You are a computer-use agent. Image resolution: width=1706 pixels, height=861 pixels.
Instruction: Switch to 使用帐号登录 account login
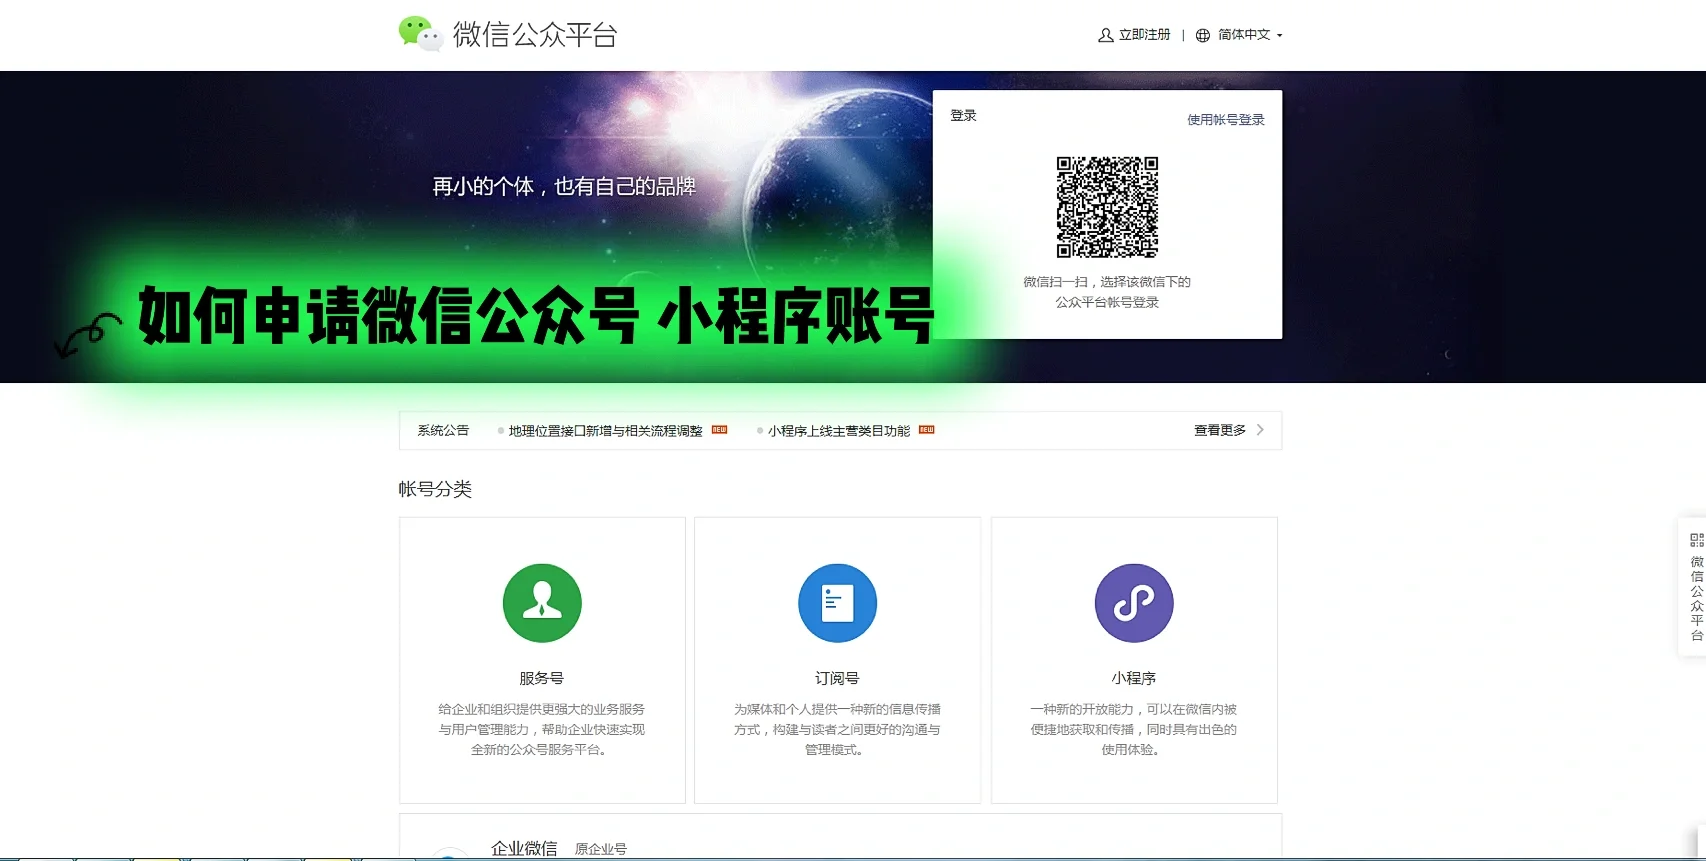tap(1225, 120)
